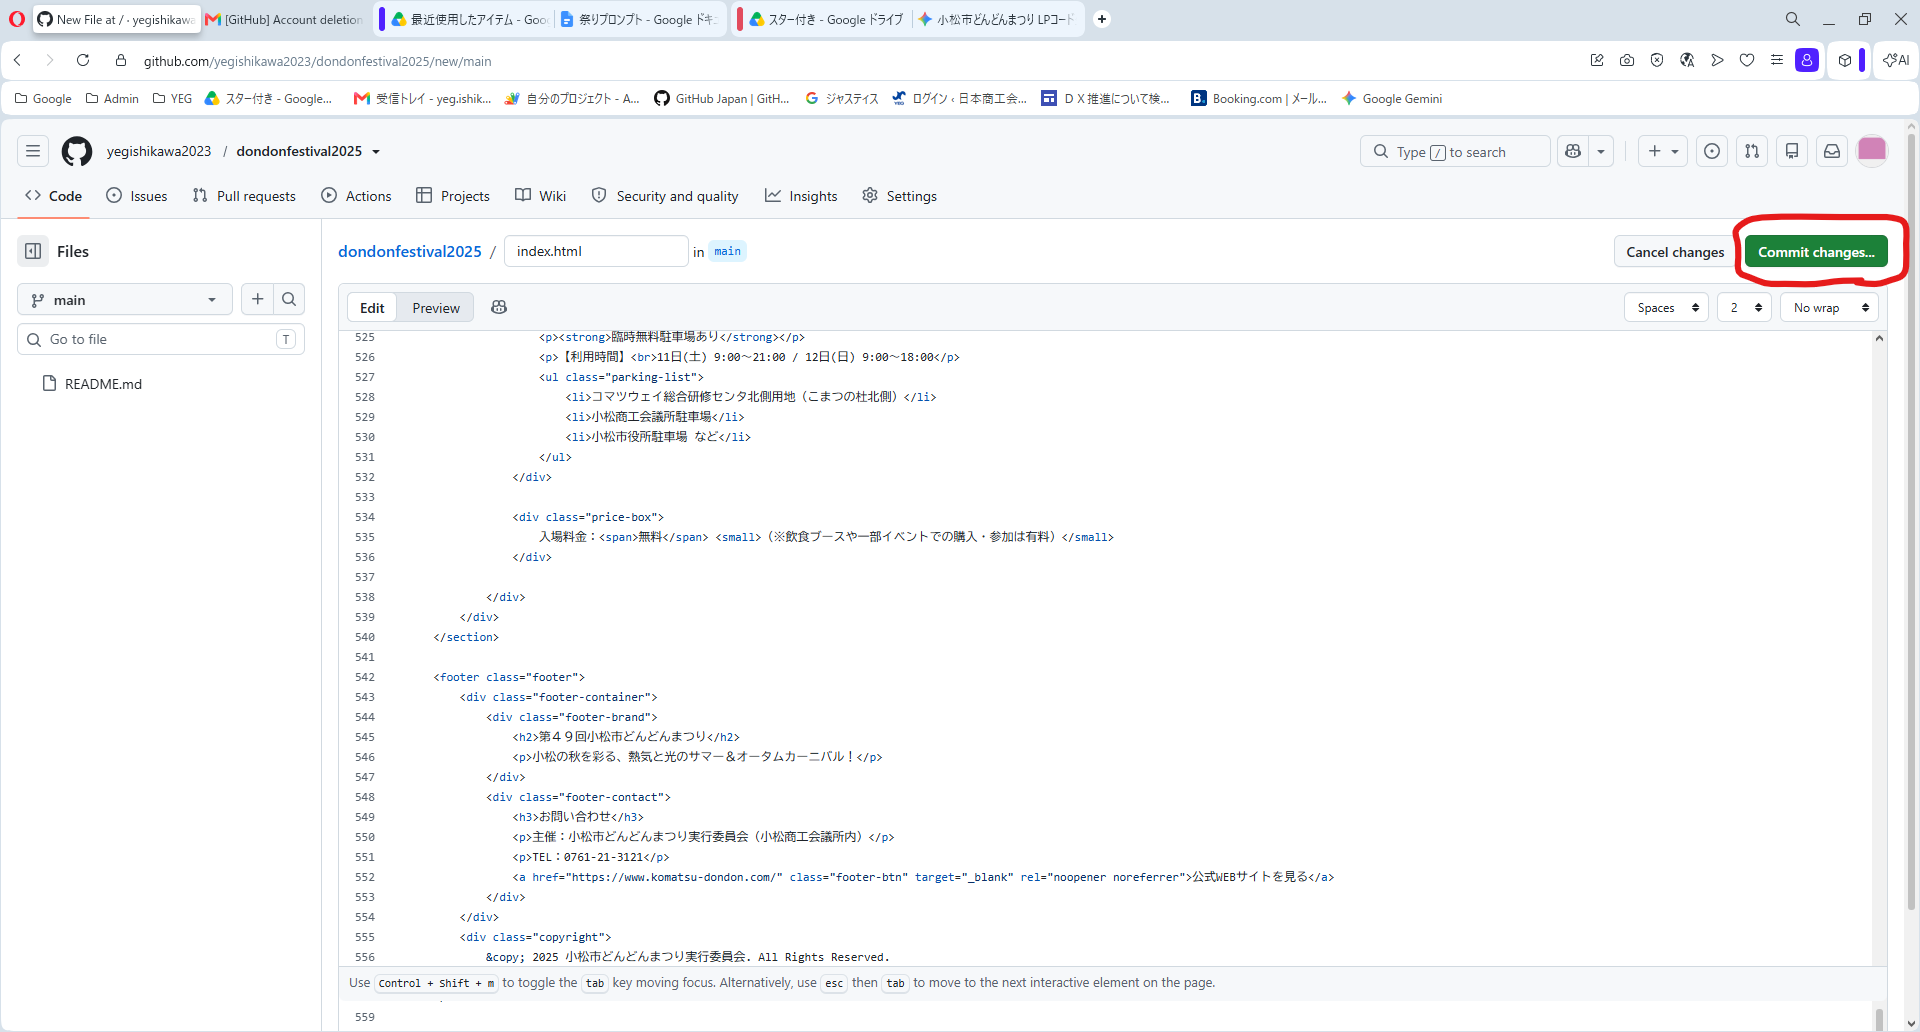Open the Google Gemini bookmark

coord(1392,98)
